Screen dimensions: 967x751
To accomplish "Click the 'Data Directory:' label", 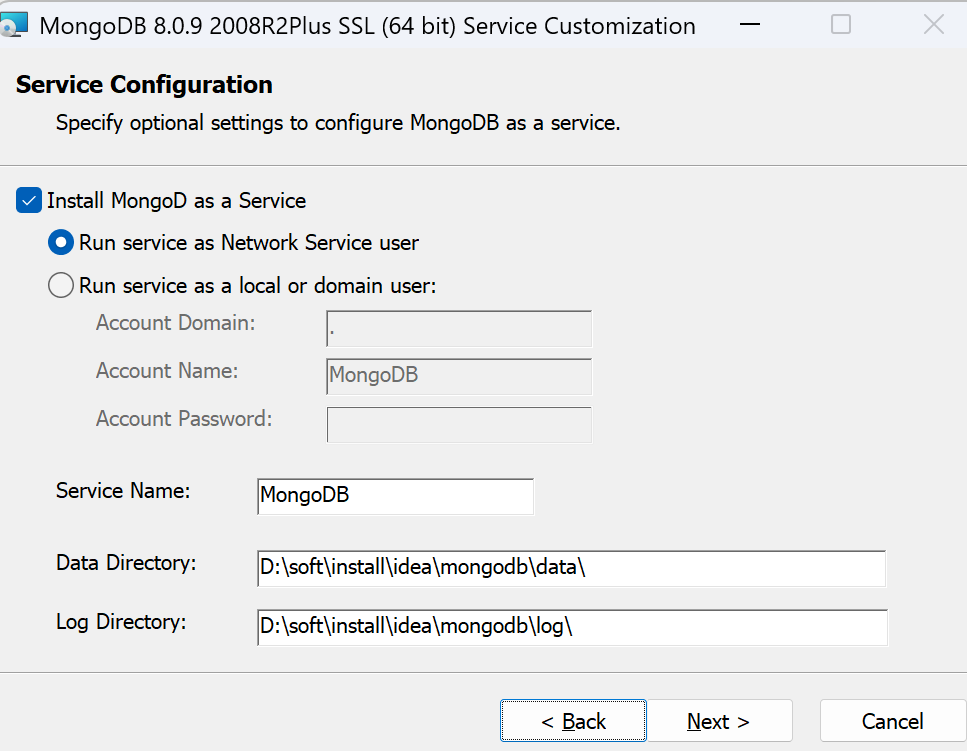I will pyautogui.click(x=126, y=563).
